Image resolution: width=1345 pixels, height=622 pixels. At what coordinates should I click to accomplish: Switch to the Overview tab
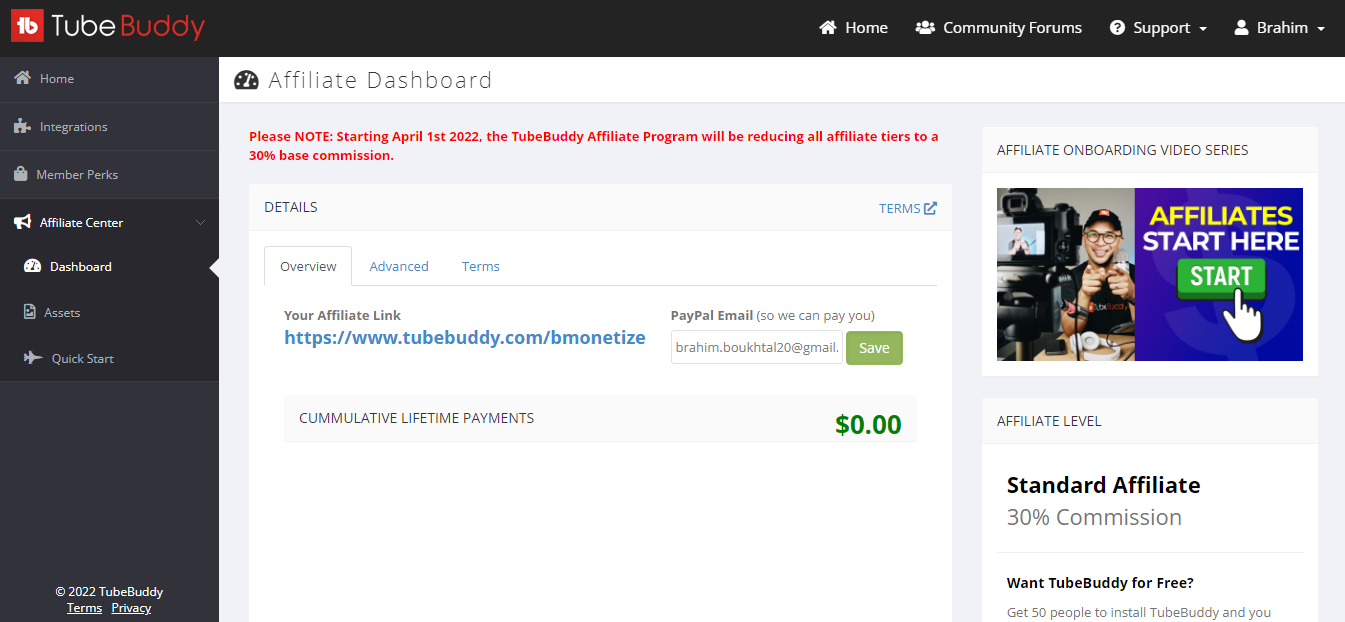[308, 266]
